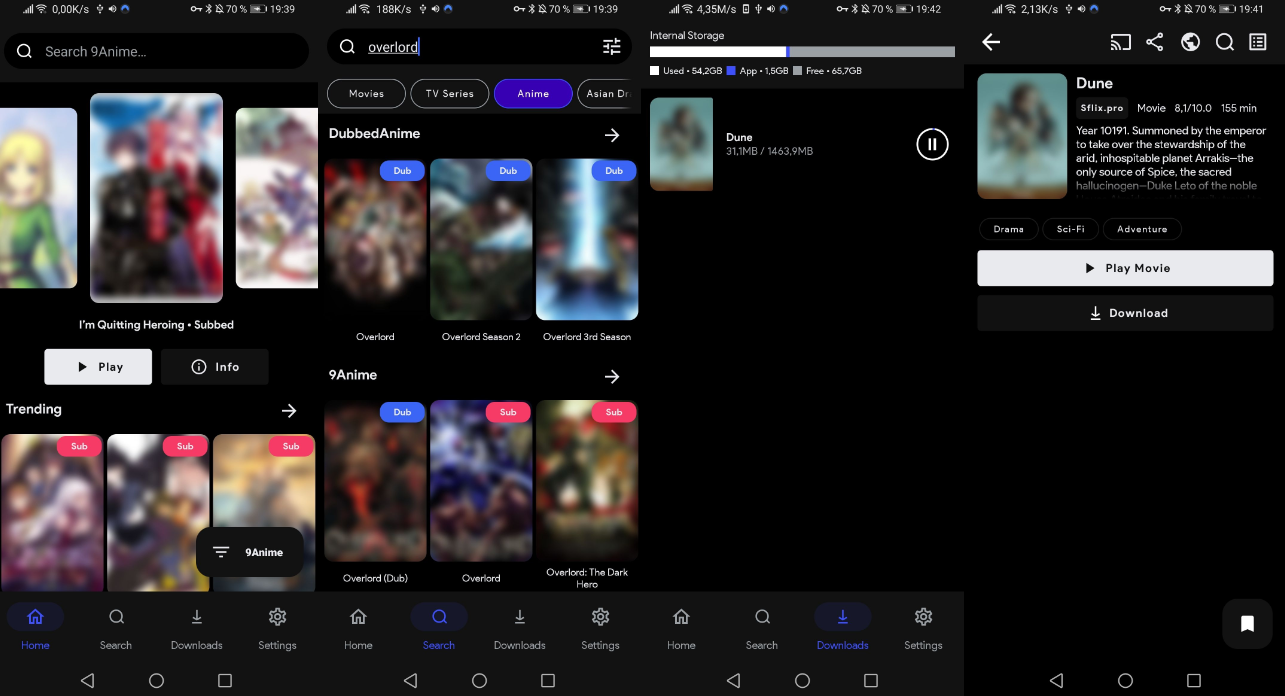Tap the 'Search 9Anime...' input field
Viewport: 1285px width, 696px height.
pyautogui.click(x=157, y=51)
